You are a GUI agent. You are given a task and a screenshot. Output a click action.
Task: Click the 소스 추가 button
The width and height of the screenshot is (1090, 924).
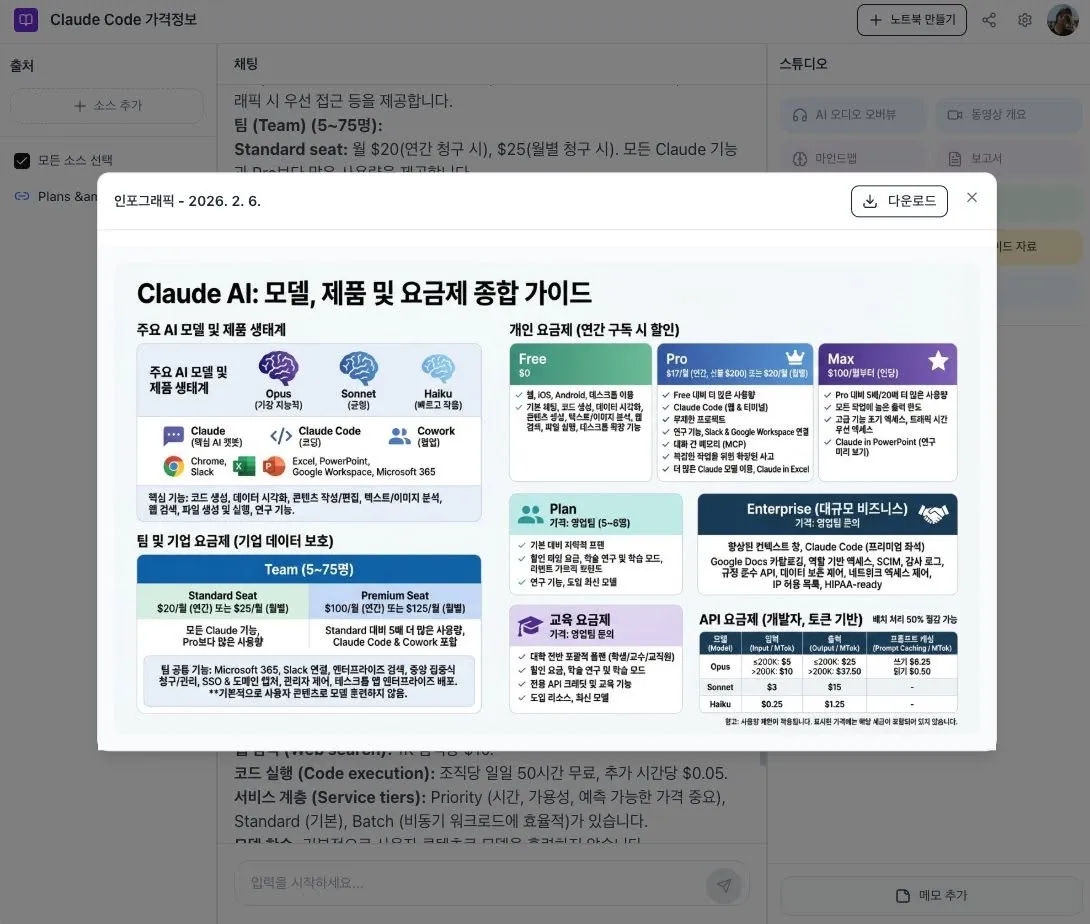coord(107,106)
